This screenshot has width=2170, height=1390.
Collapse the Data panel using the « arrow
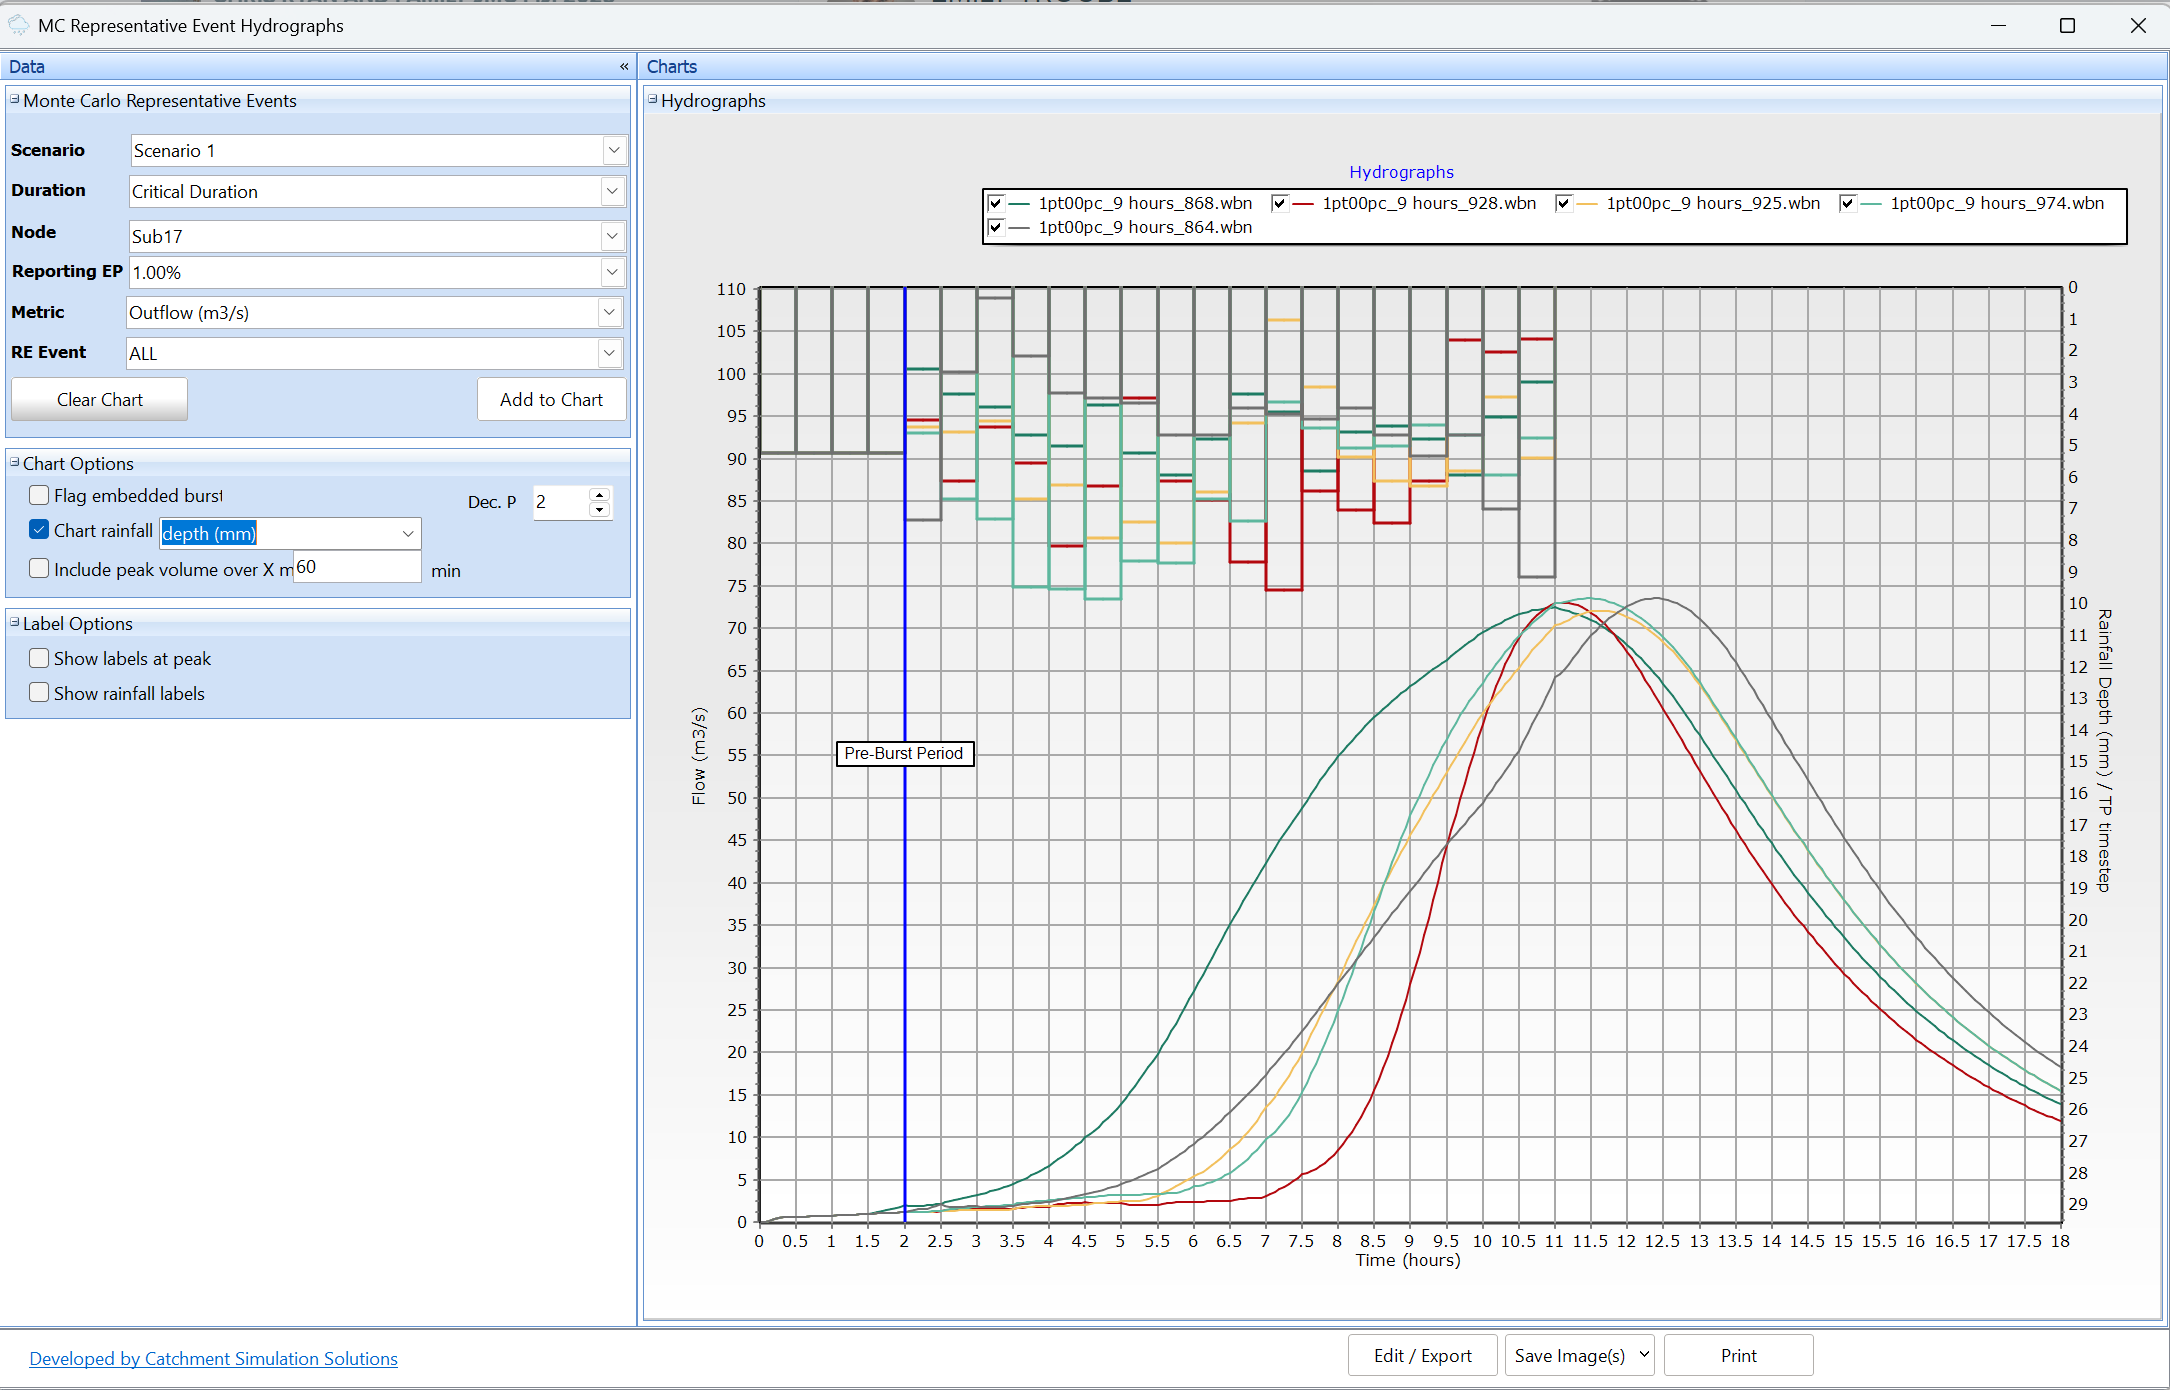(623, 66)
